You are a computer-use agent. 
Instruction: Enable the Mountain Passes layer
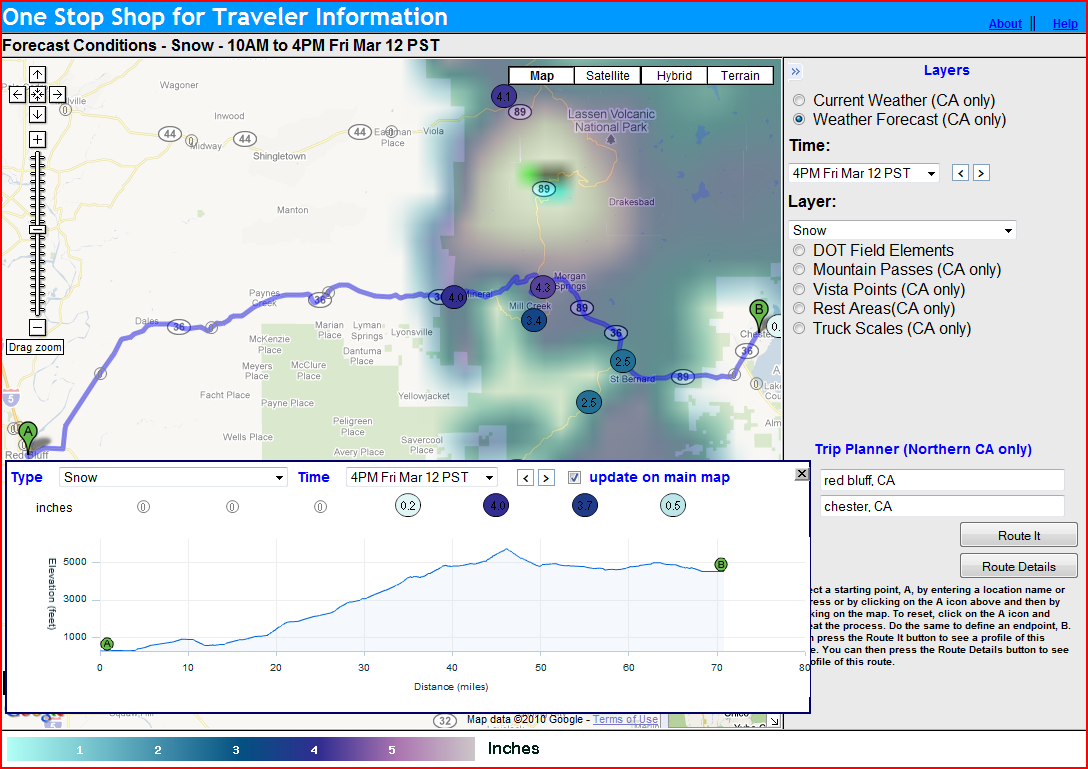pos(799,270)
